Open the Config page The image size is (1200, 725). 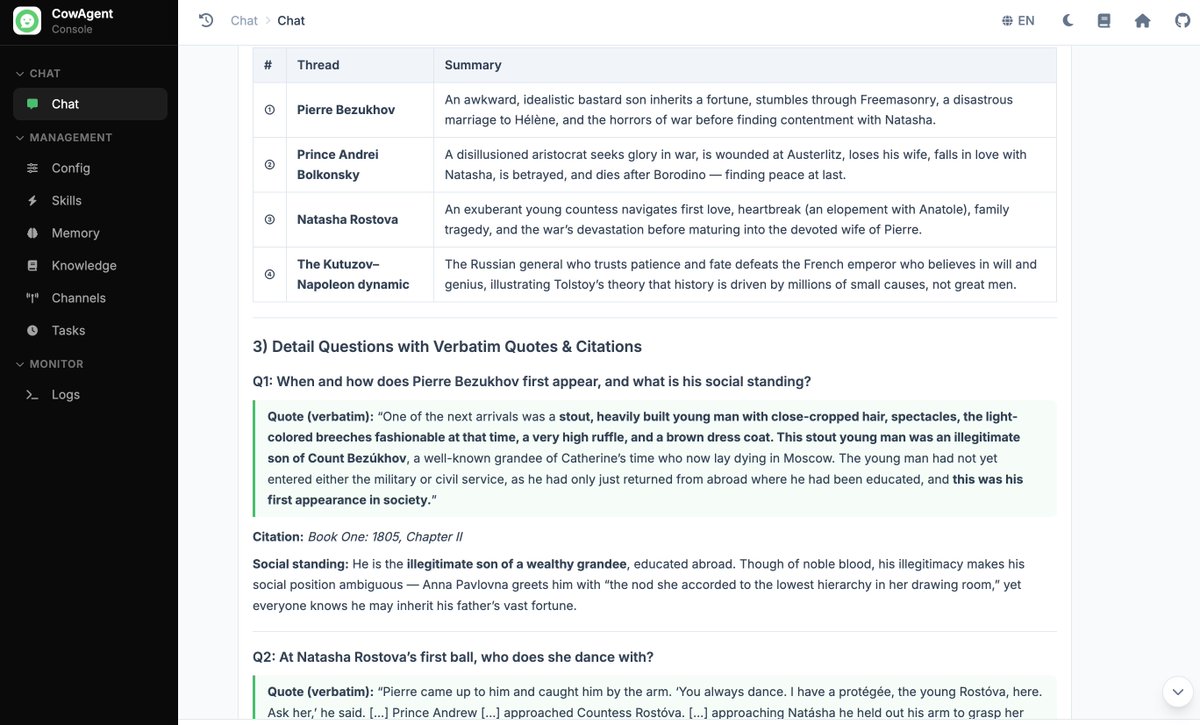[90, 168]
